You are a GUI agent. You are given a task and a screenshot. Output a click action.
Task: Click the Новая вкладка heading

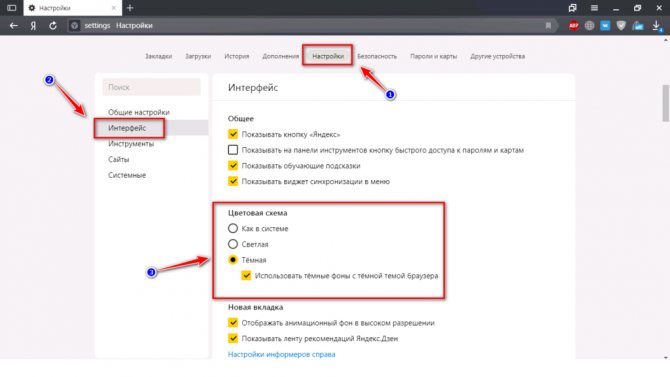pos(256,307)
